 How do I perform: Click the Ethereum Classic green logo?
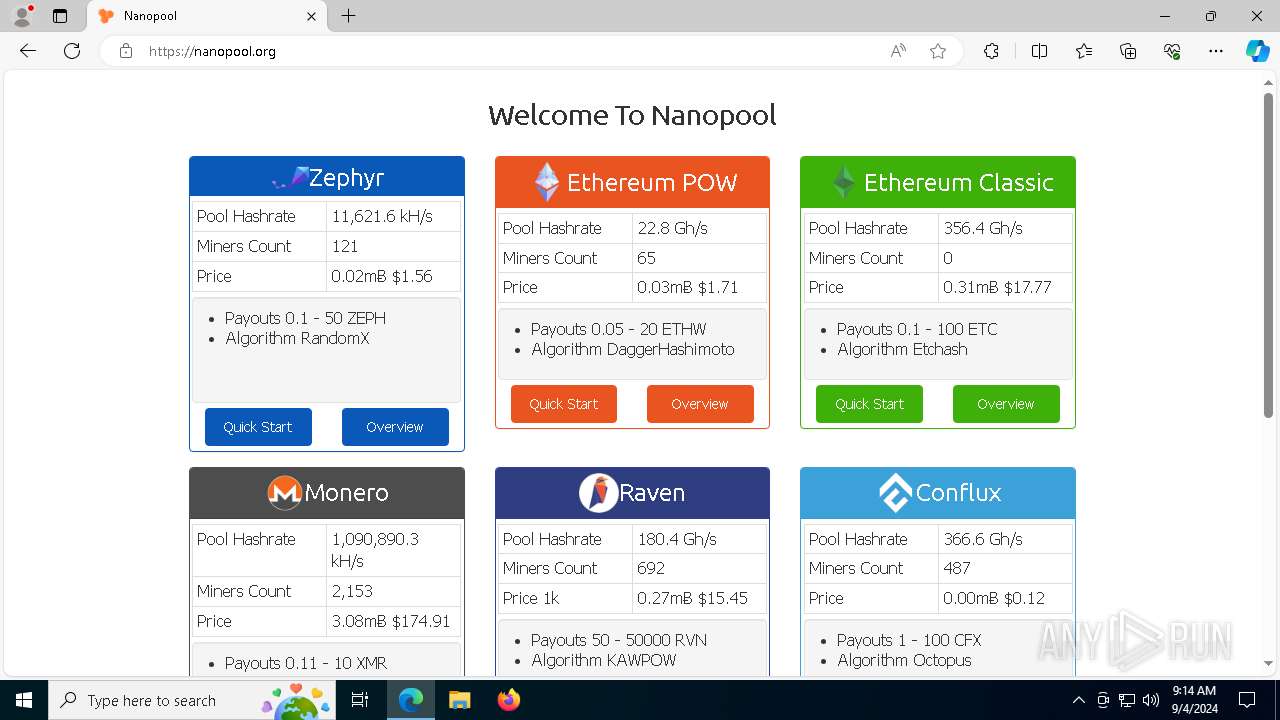point(844,182)
